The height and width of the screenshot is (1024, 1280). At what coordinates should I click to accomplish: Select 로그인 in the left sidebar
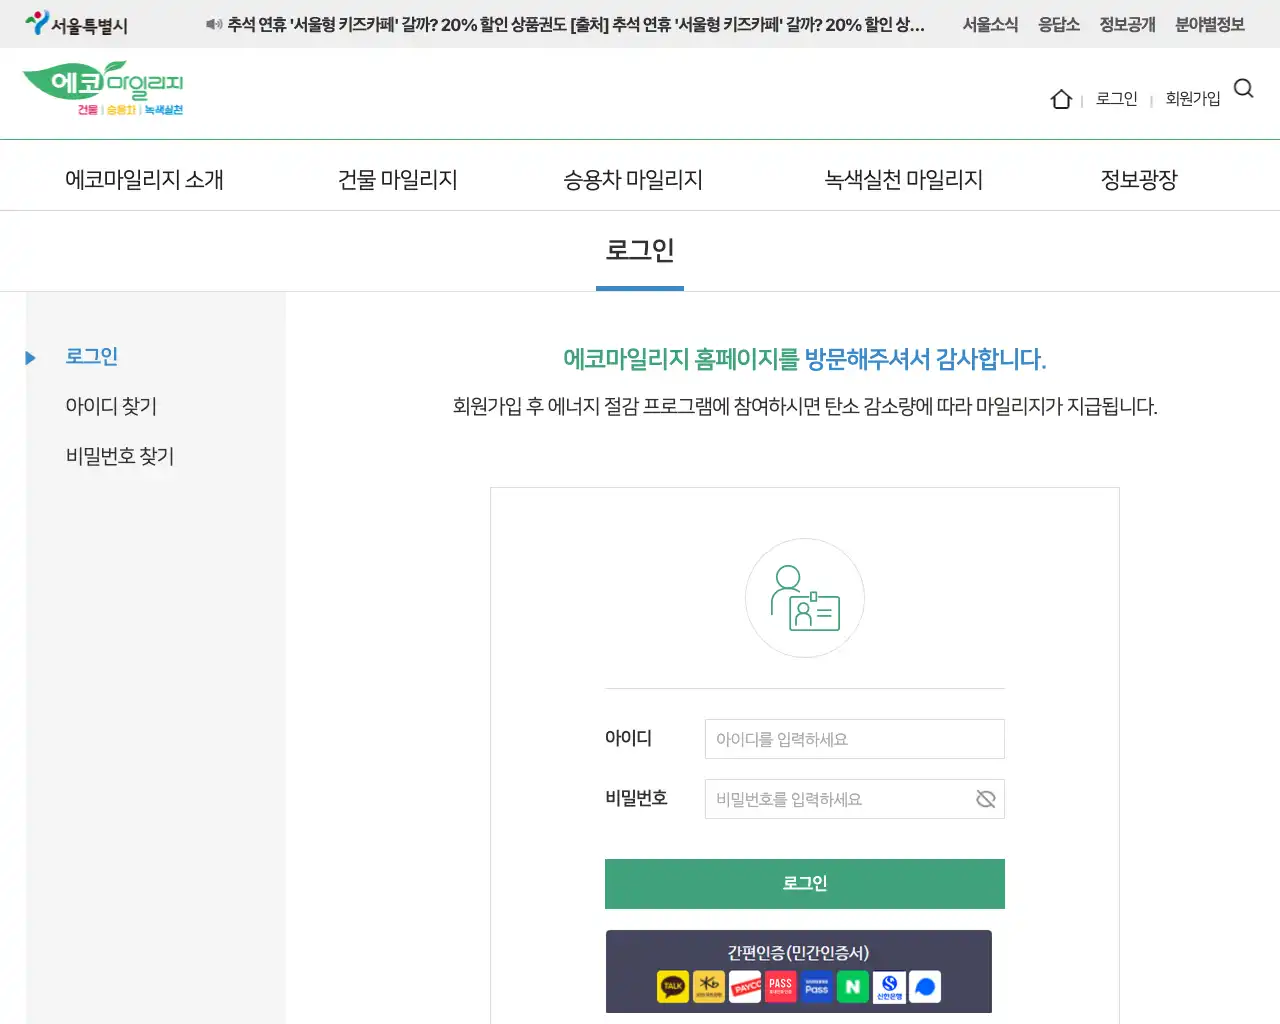pyautogui.click(x=92, y=356)
